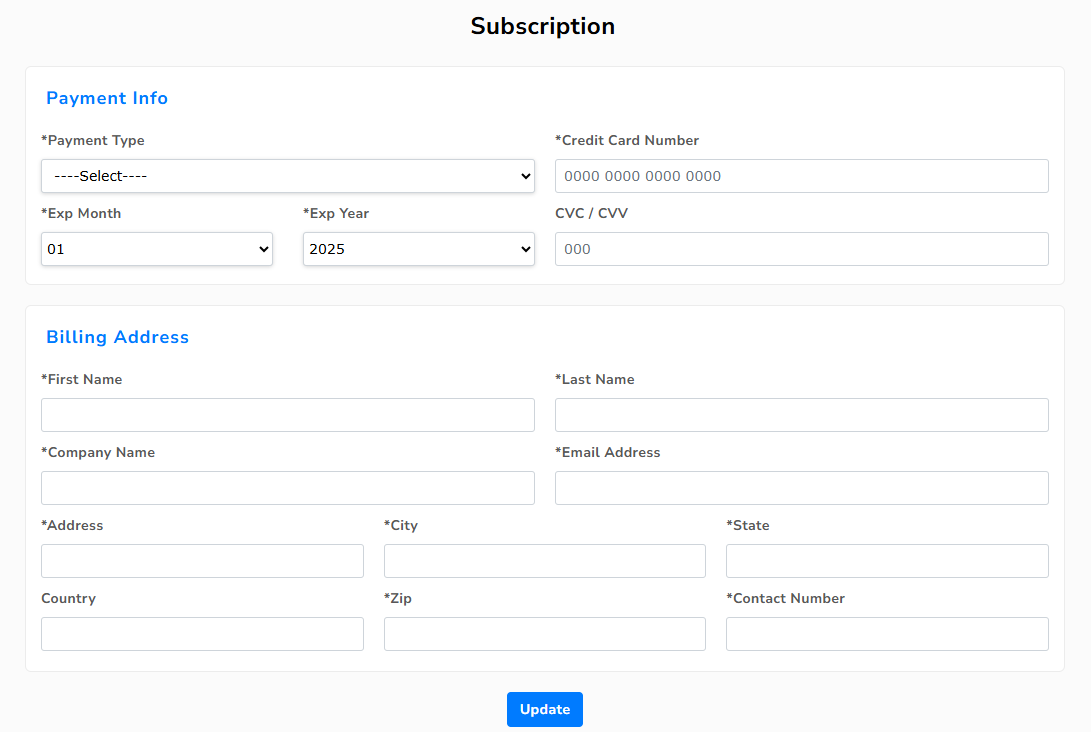Open the Exp Year dropdown
1091x747 pixels.
(x=418, y=249)
